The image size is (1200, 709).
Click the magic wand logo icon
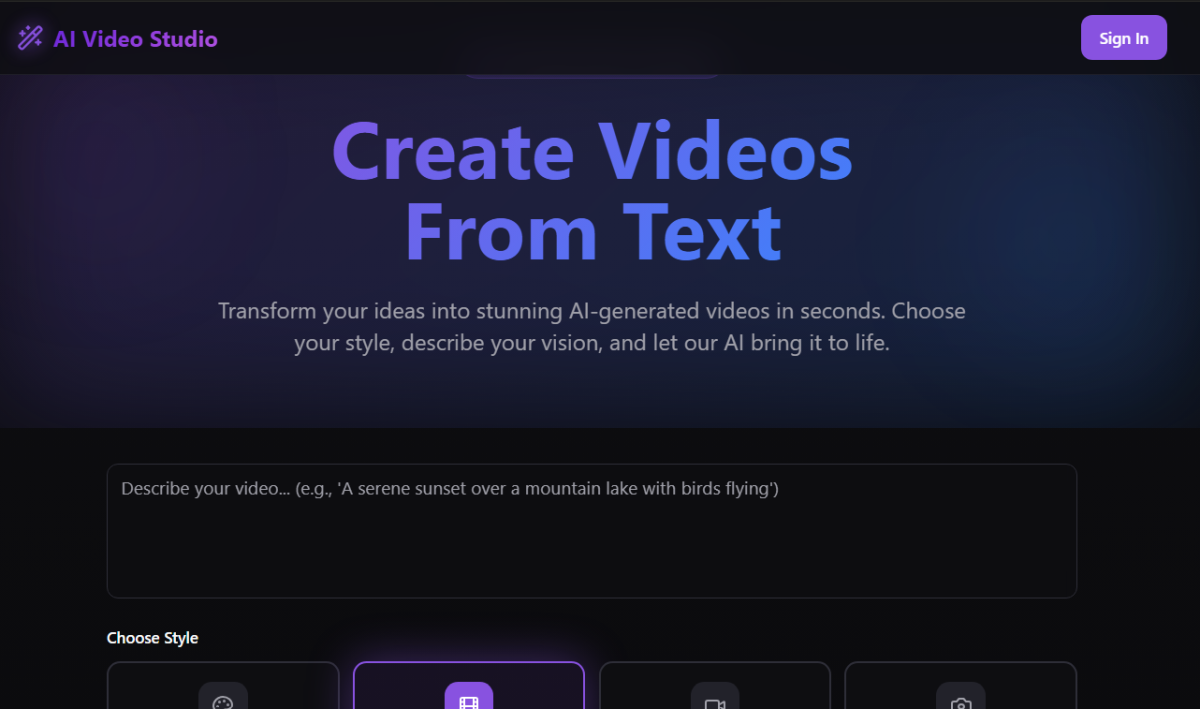30,39
